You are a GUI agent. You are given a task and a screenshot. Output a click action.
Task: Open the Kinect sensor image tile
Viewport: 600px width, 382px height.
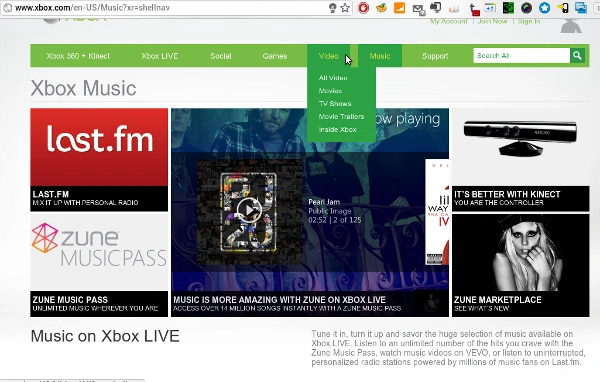[520, 147]
